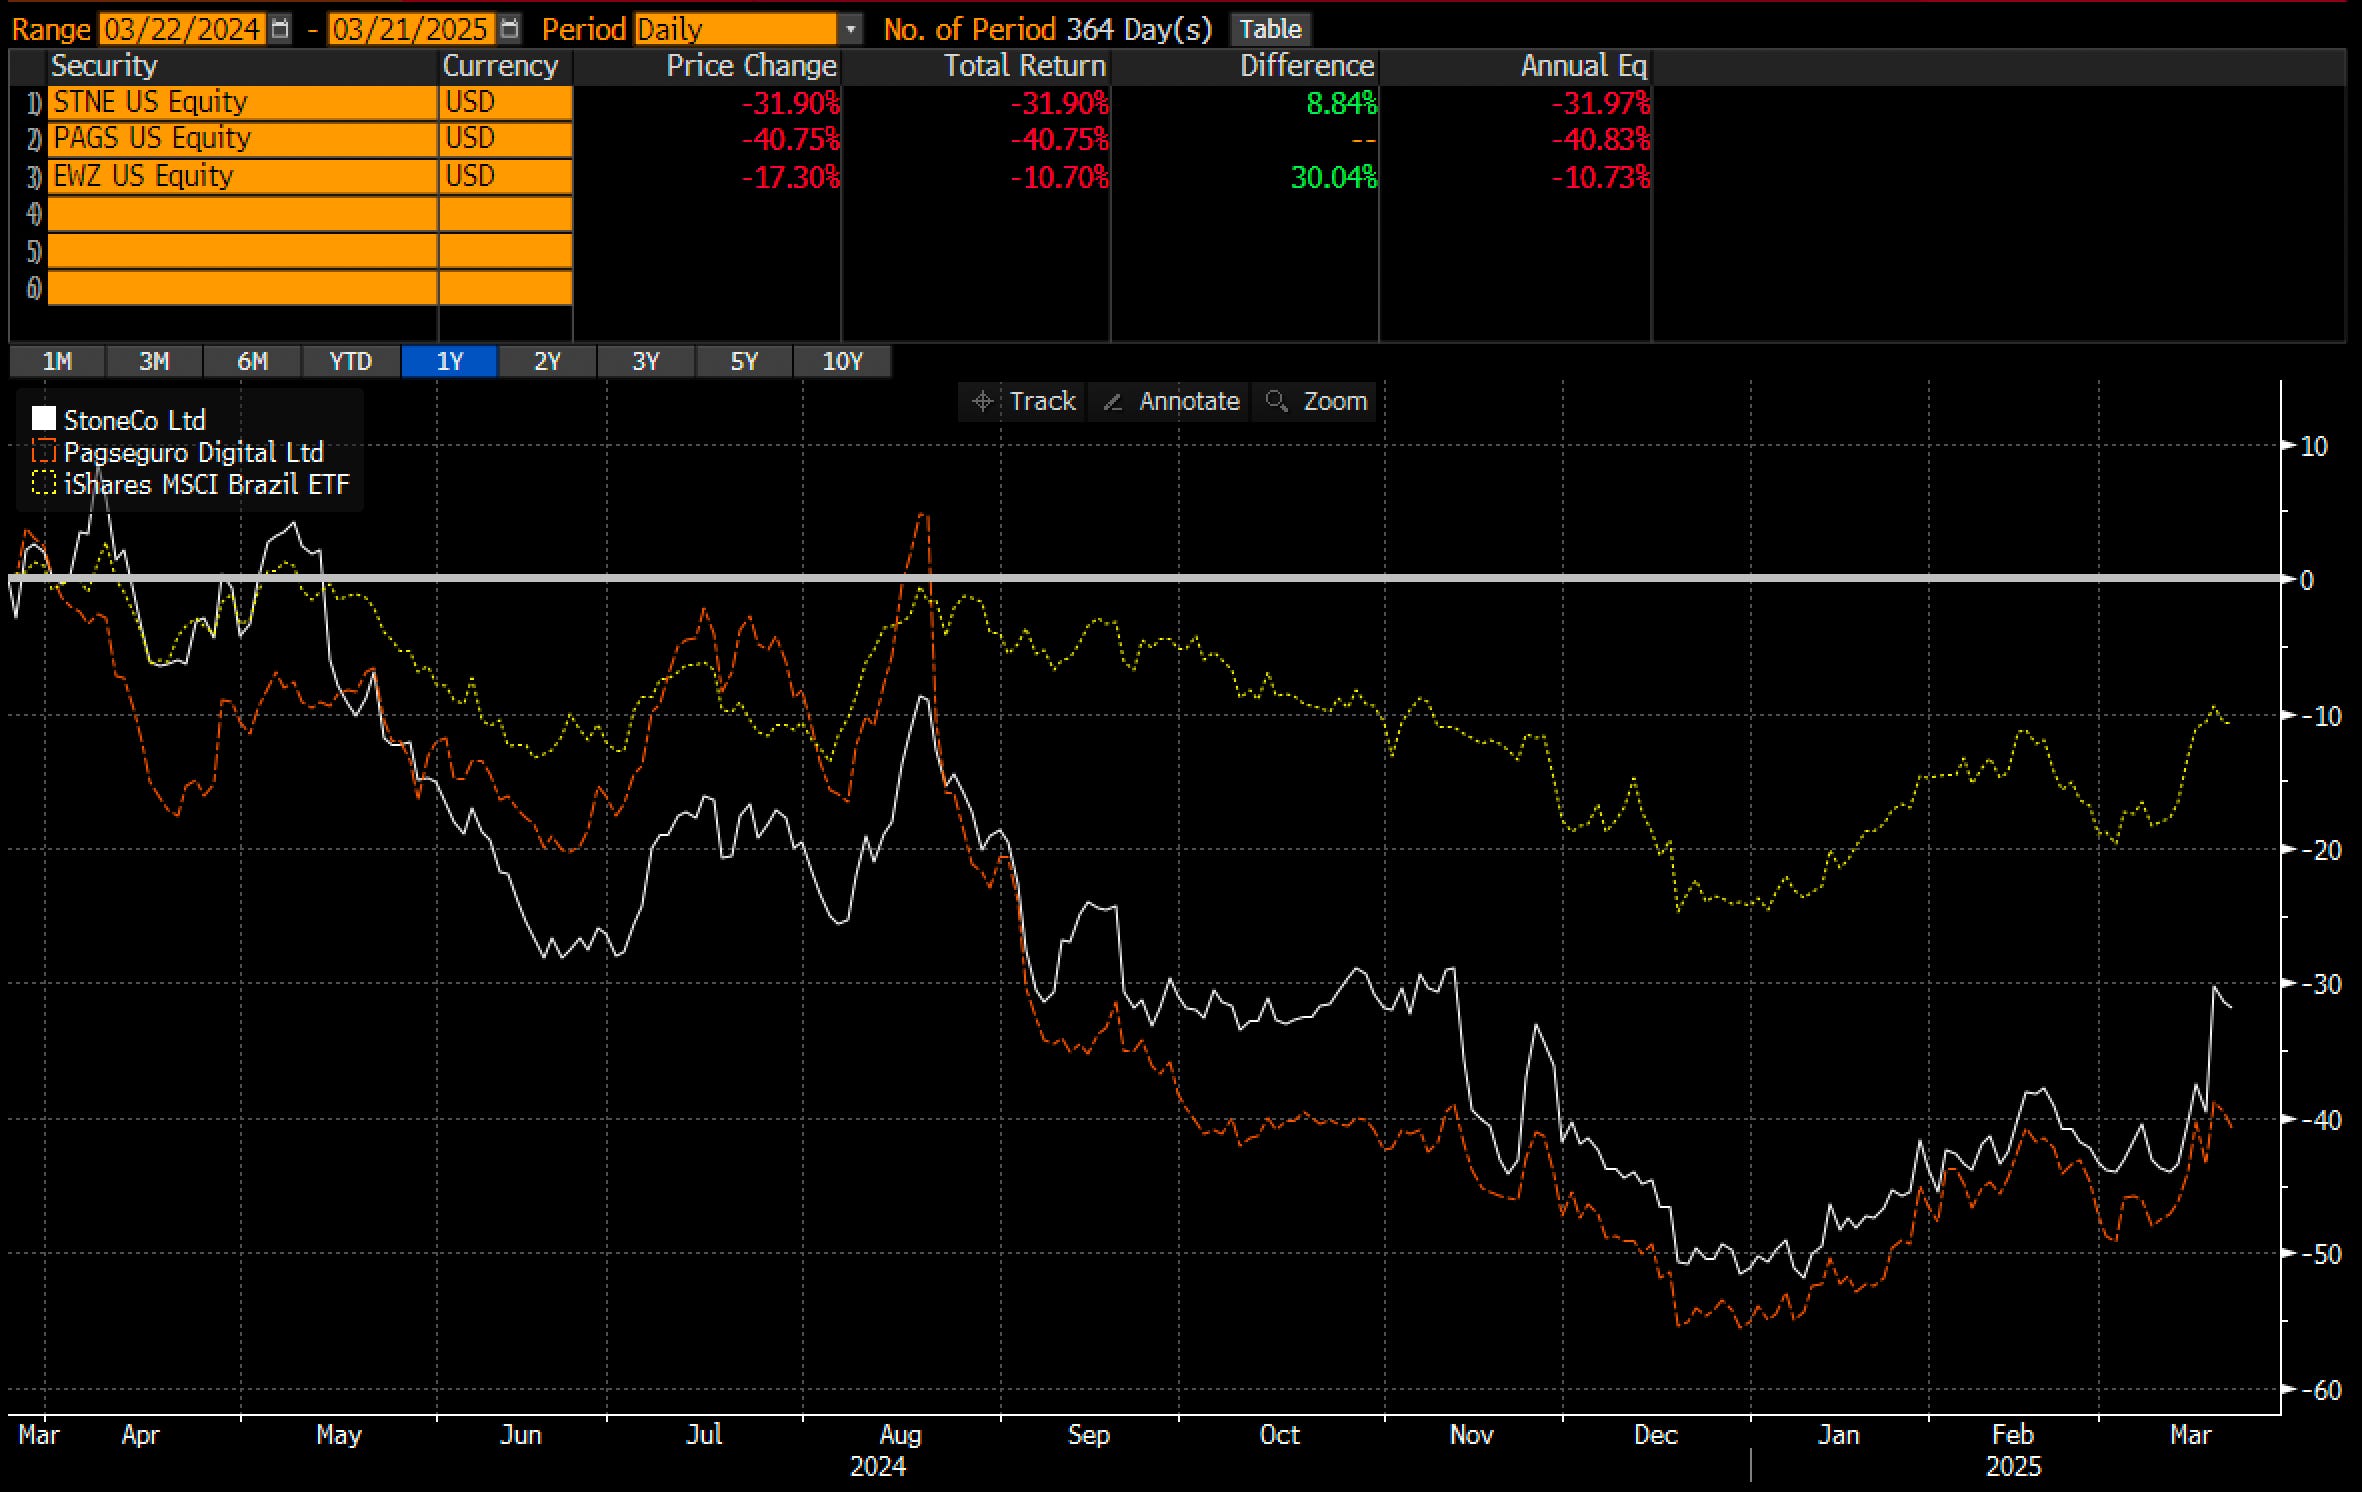Screen dimensions: 2362x1492
Task: Edit the start date 03/22/2024 field
Action: (x=182, y=29)
